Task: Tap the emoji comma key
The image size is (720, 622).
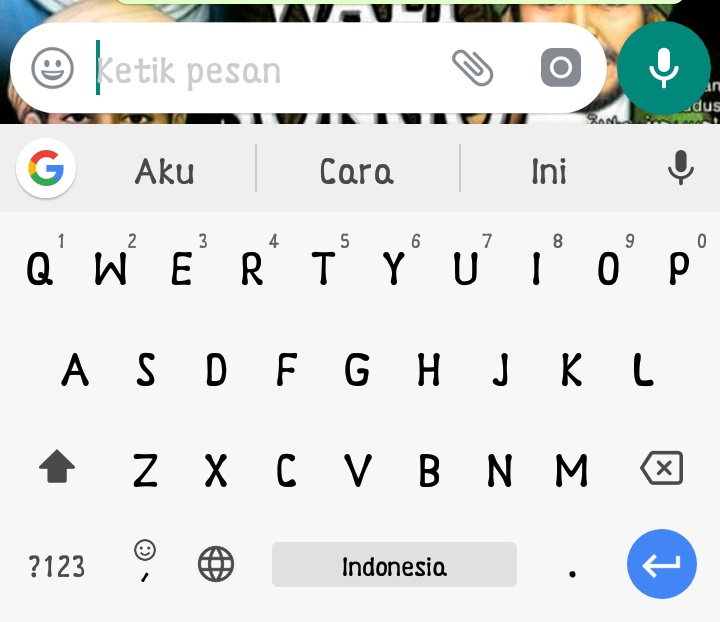Action: 145,560
